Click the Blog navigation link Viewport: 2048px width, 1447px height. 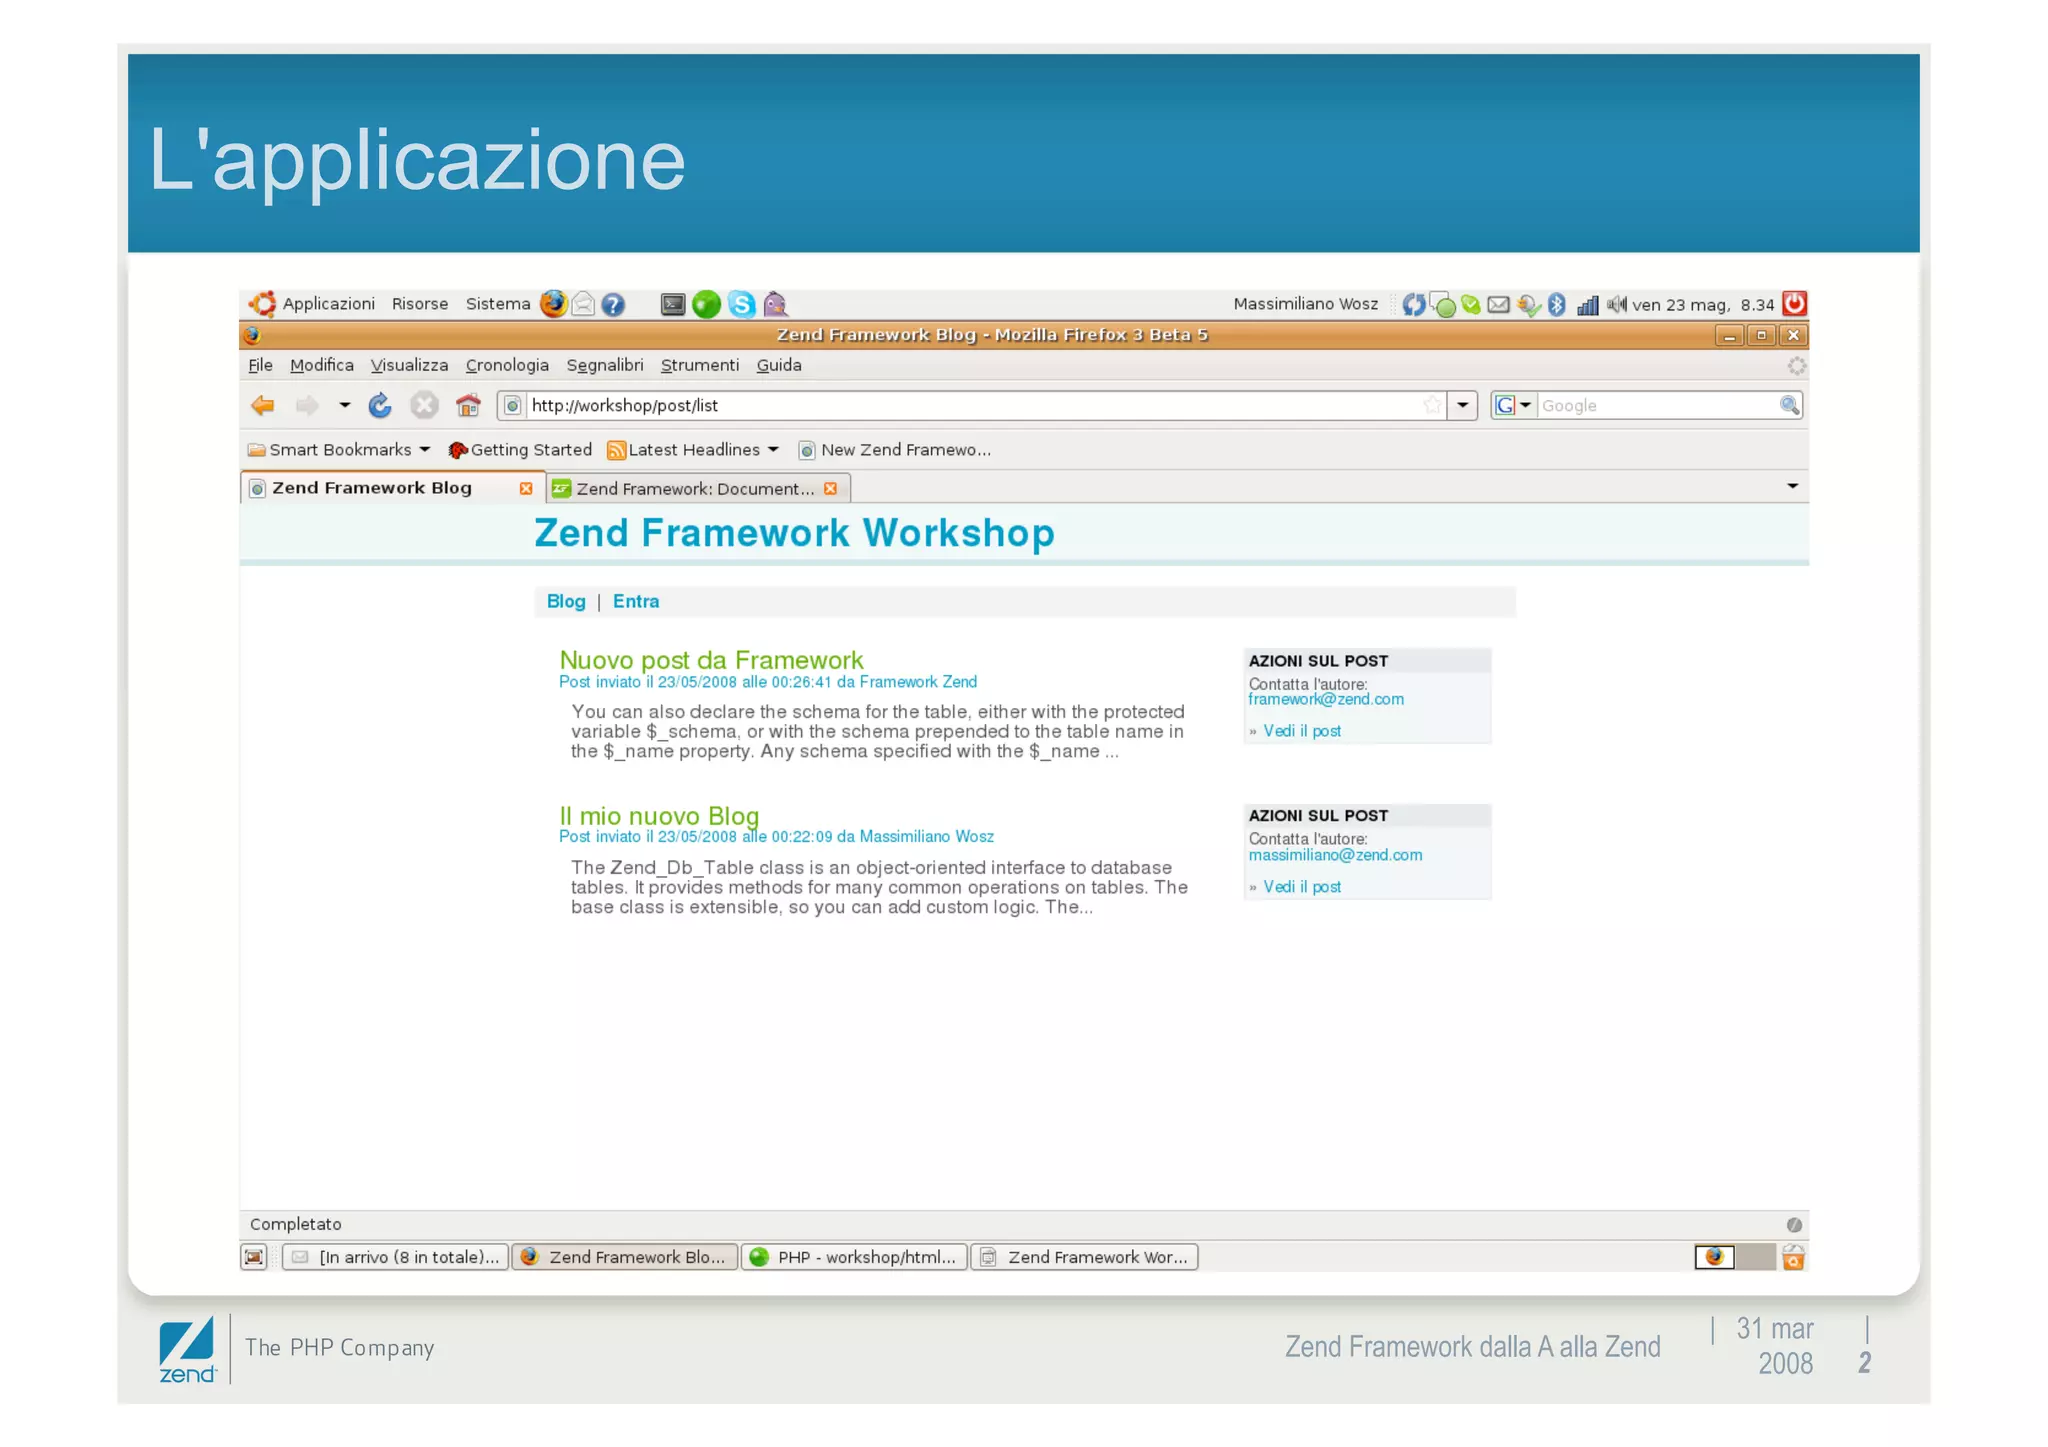(566, 601)
